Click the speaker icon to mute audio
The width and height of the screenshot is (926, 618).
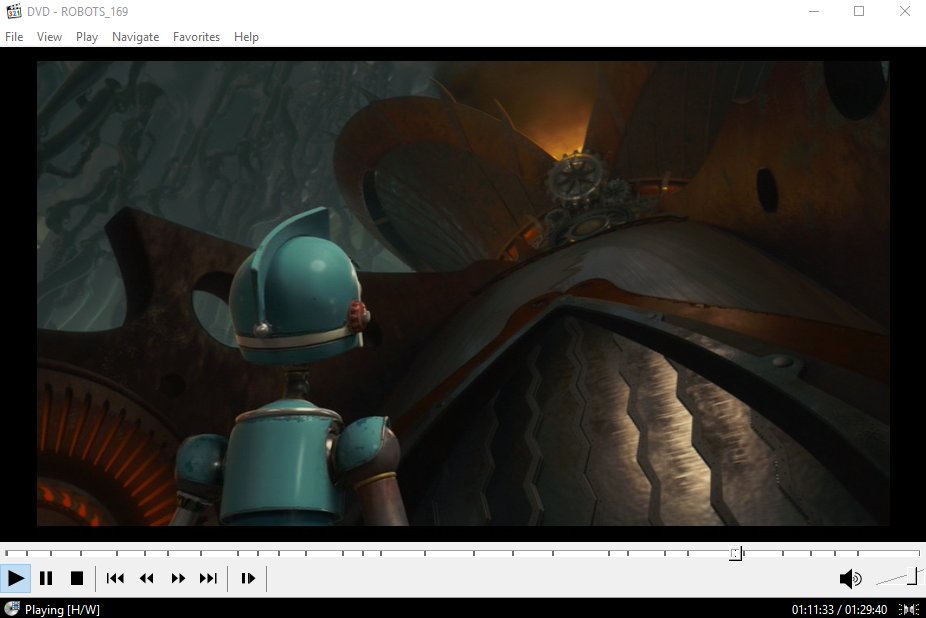pyautogui.click(x=850, y=578)
